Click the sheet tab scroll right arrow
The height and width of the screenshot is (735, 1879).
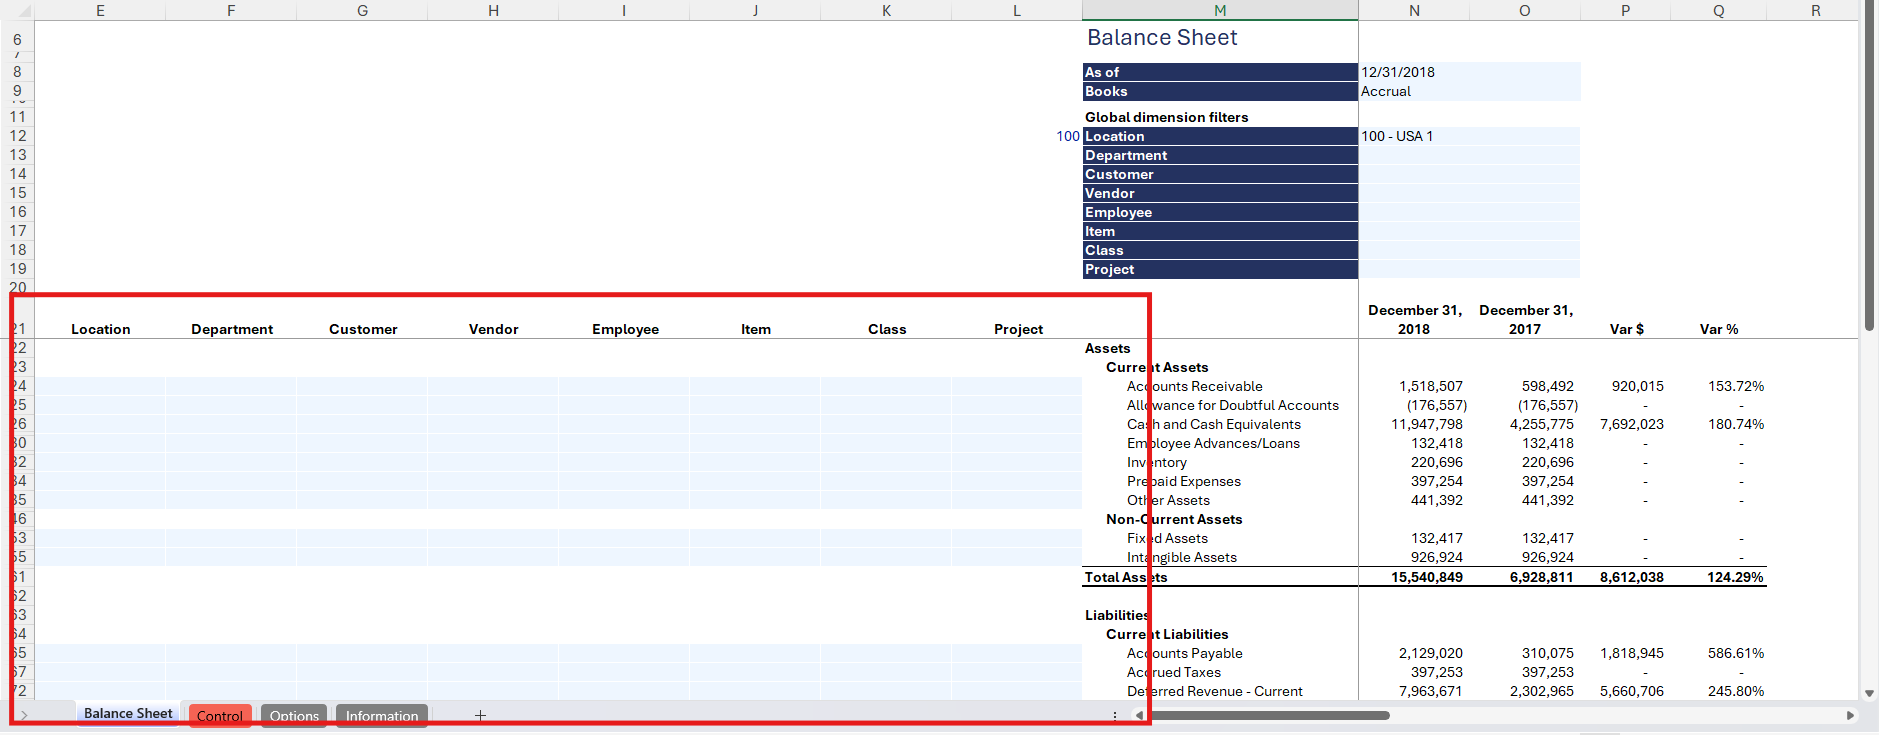click(23, 715)
